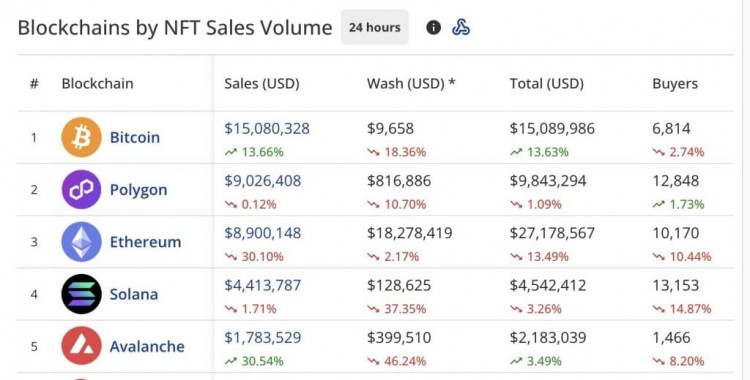Sort table by Total (USD) column header
This screenshot has height=380, width=750.
point(547,84)
